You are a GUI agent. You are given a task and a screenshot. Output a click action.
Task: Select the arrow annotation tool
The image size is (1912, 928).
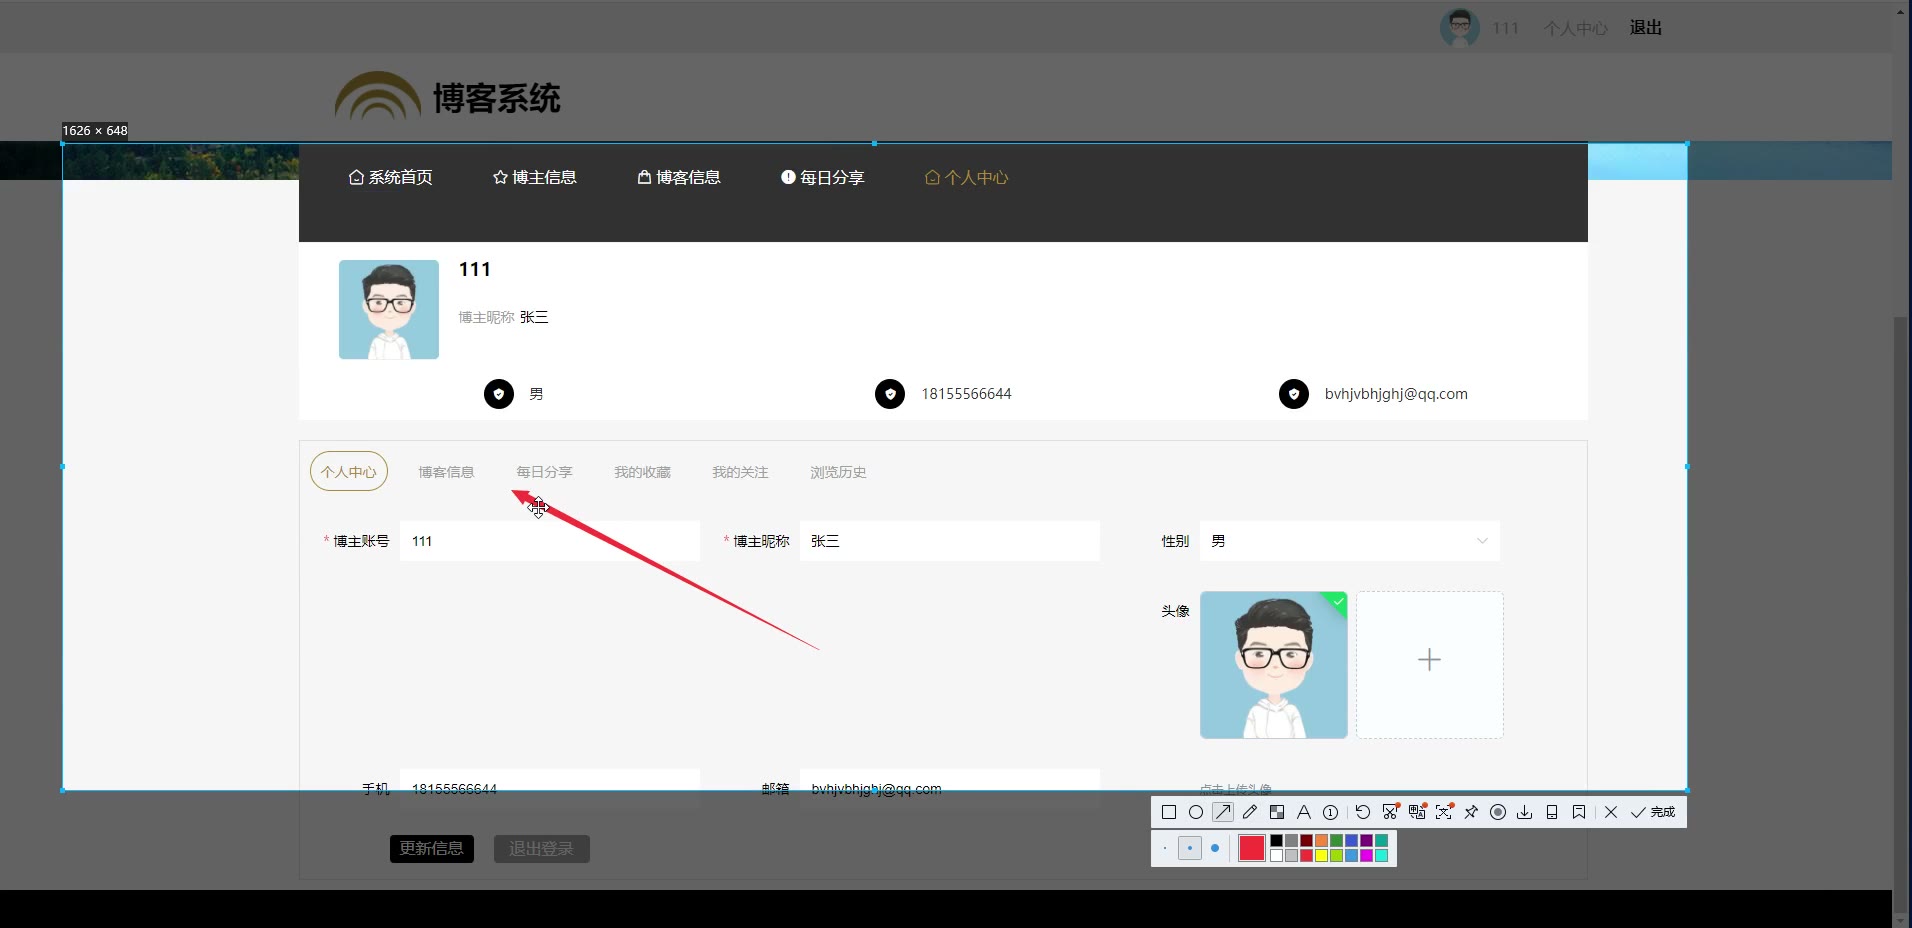coord(1223,812)
